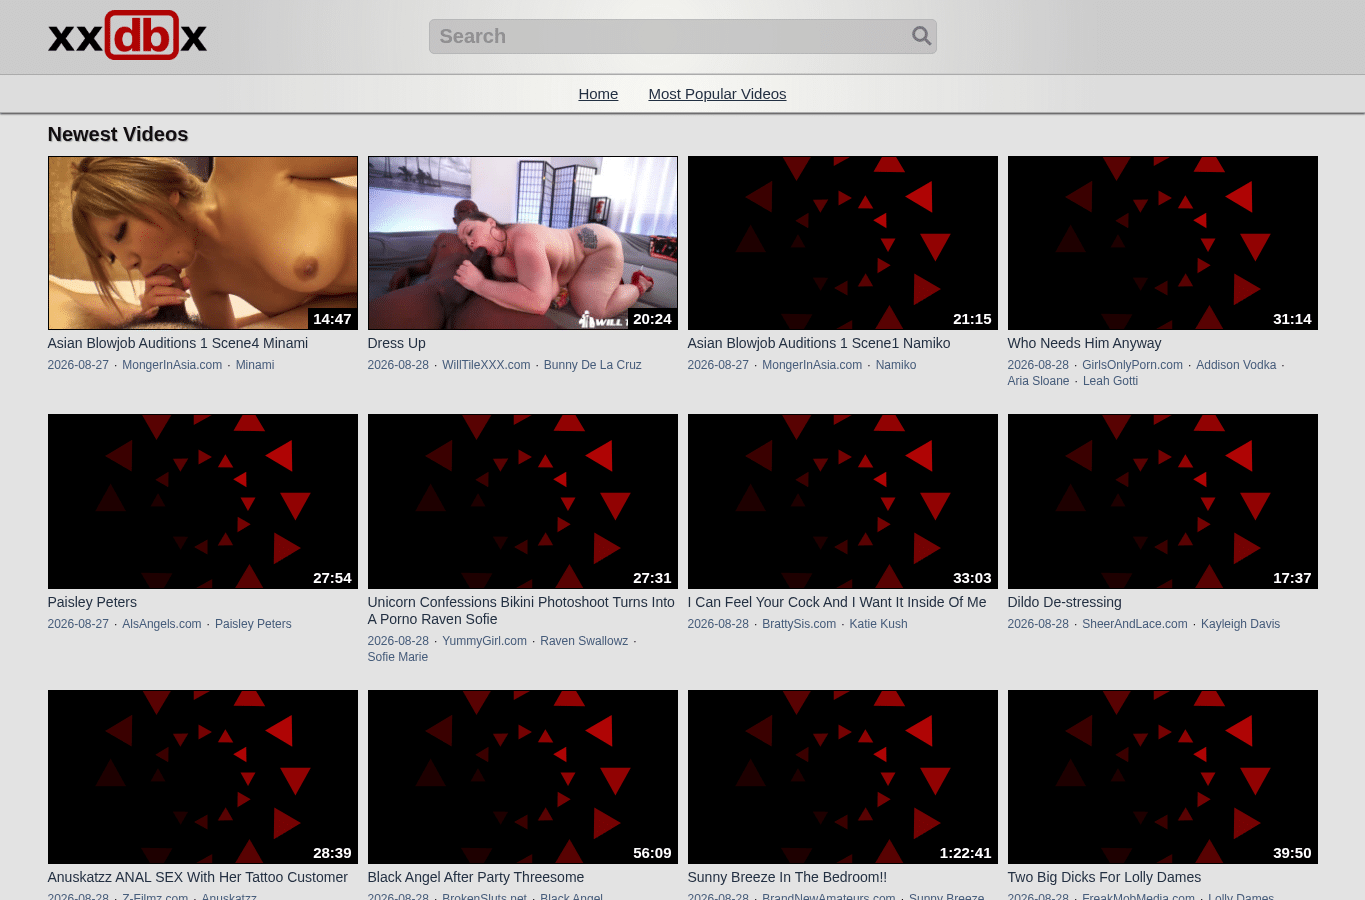Select performer link Katie Kush
This screenshot has width=1365, height=900.
coord(878,624)
